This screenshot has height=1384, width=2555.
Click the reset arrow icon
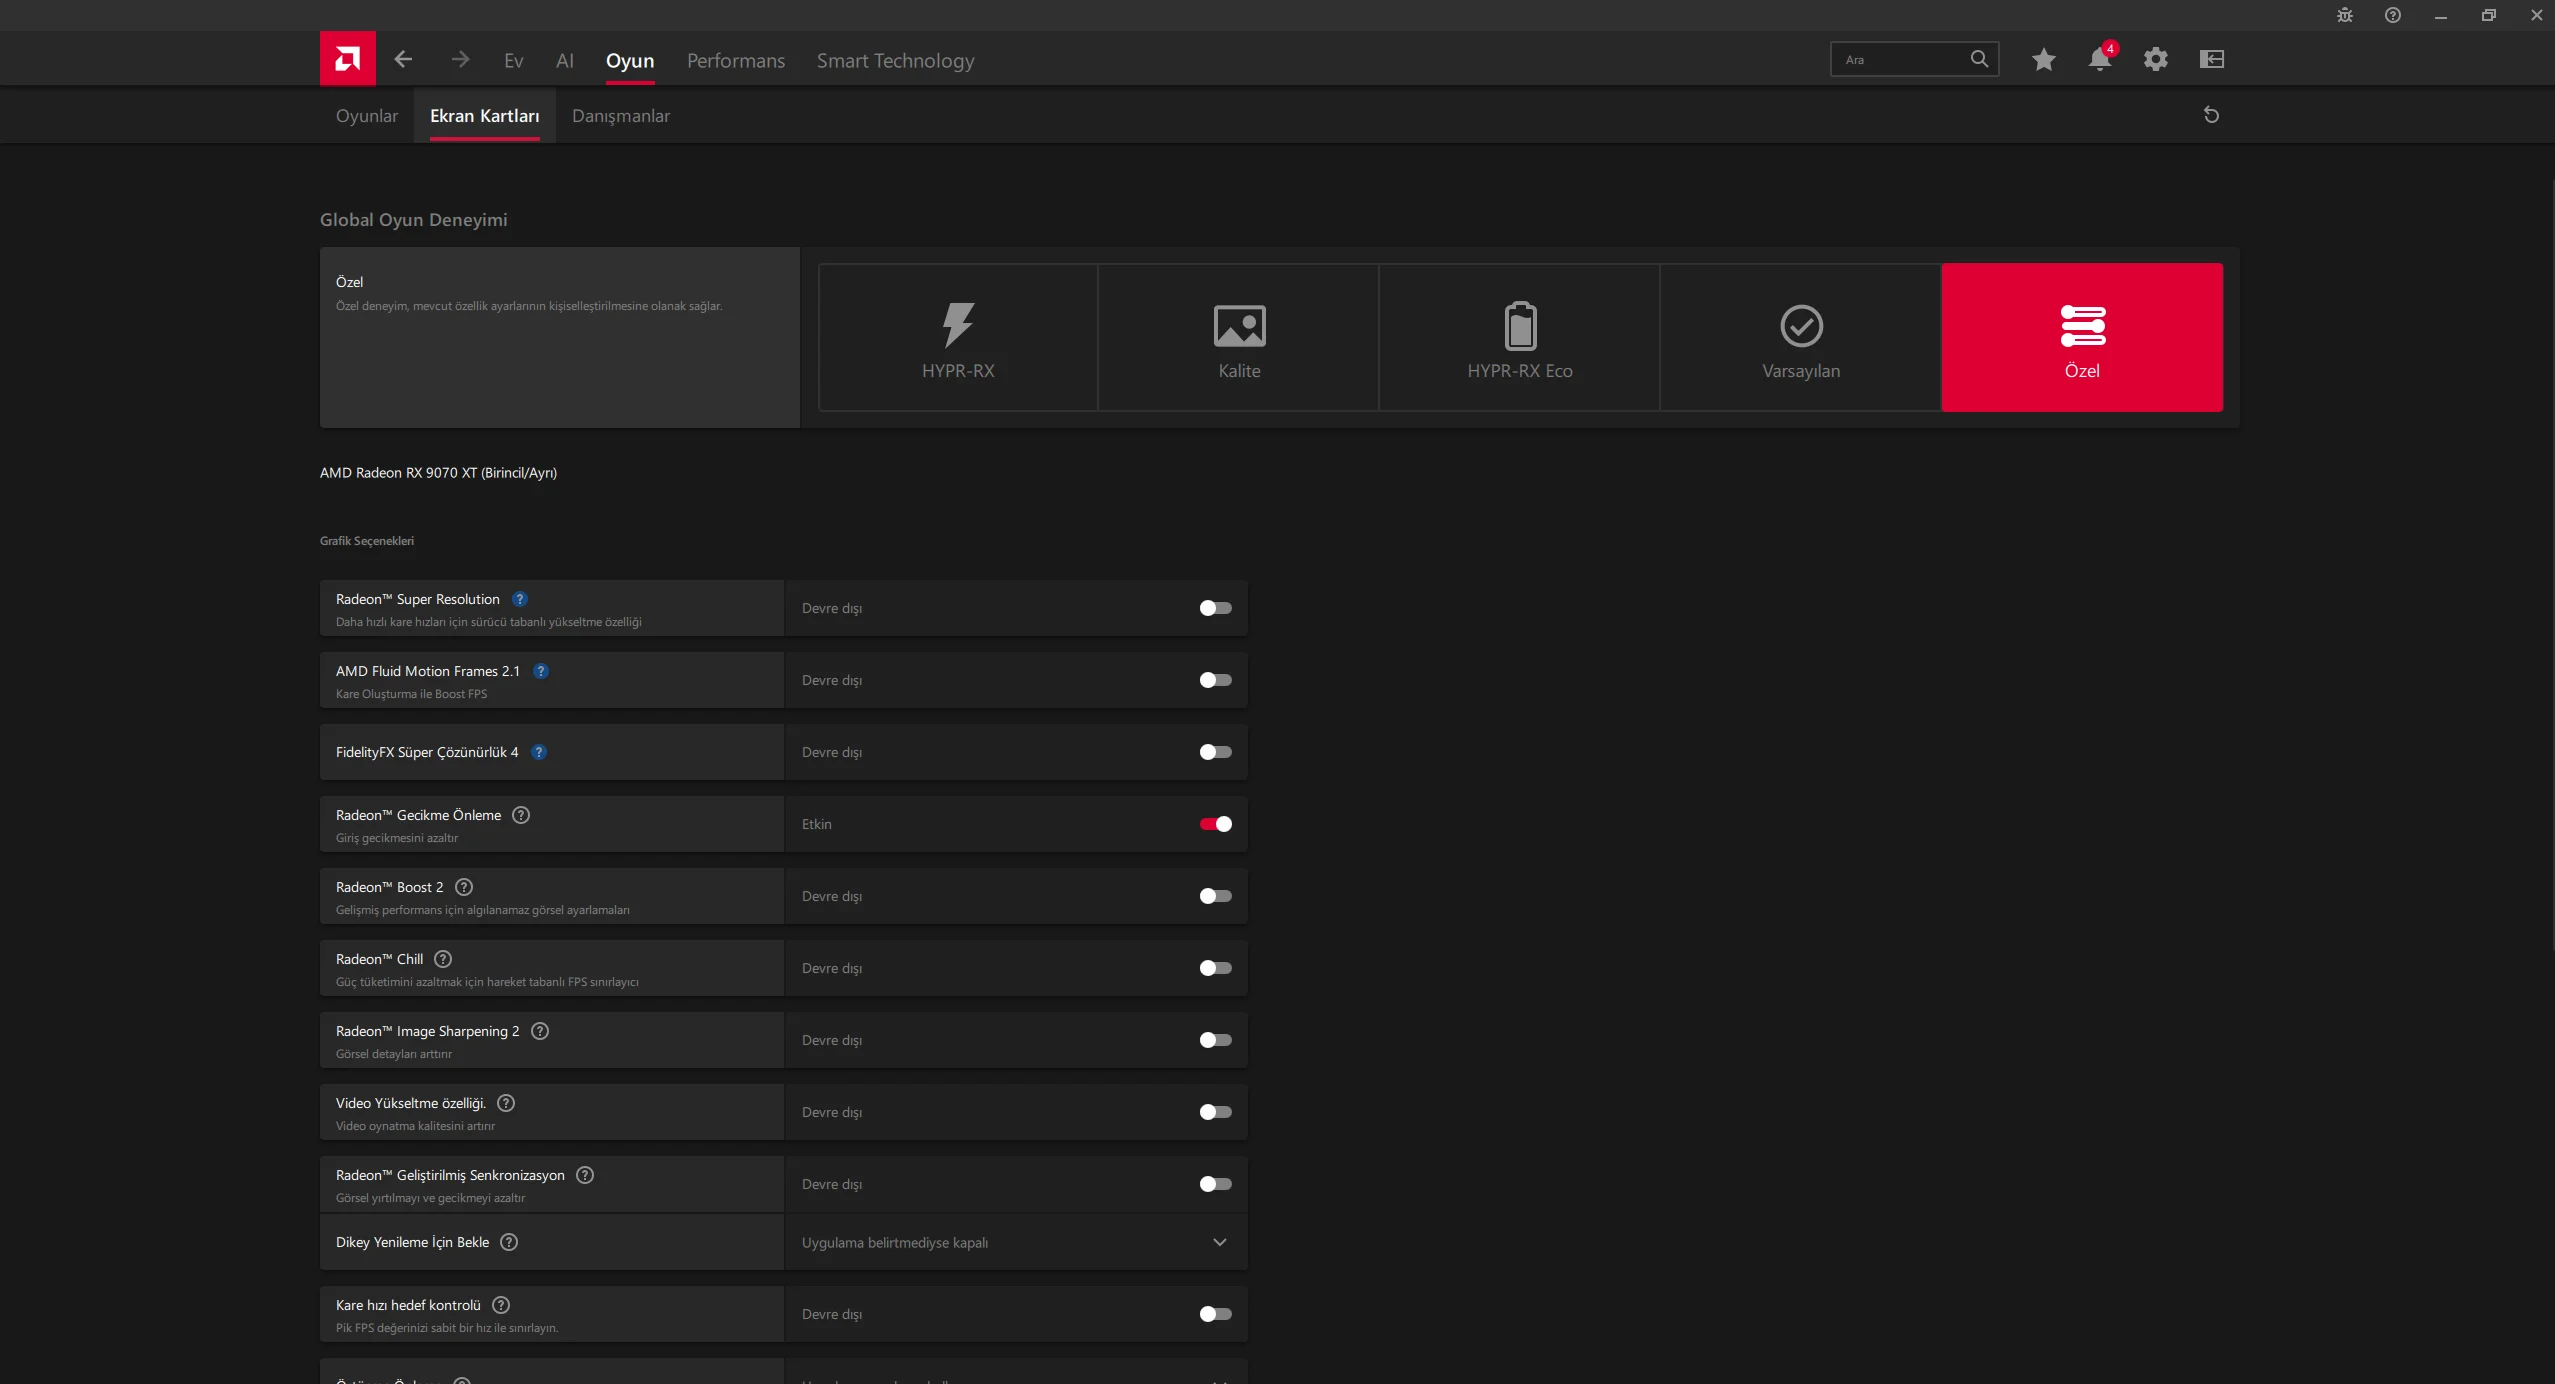click(x=2211, y=115)
